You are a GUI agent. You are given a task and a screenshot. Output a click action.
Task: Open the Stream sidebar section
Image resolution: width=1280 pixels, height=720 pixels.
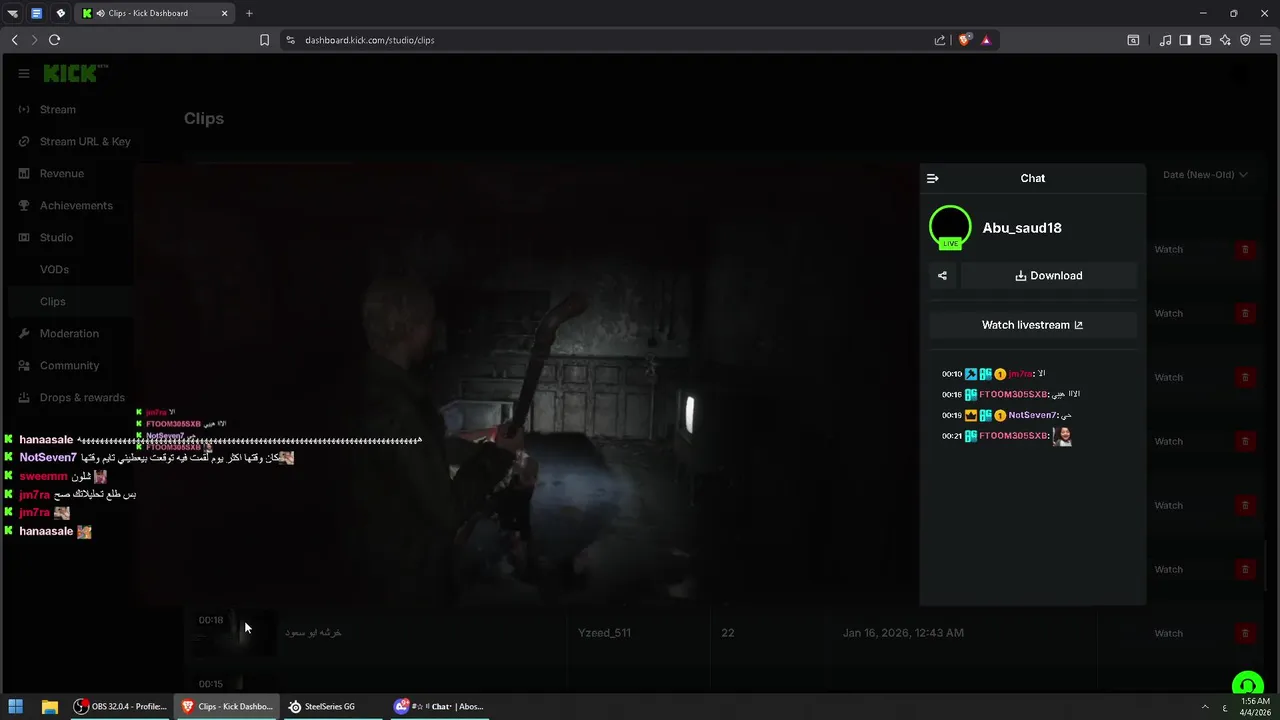58,109
